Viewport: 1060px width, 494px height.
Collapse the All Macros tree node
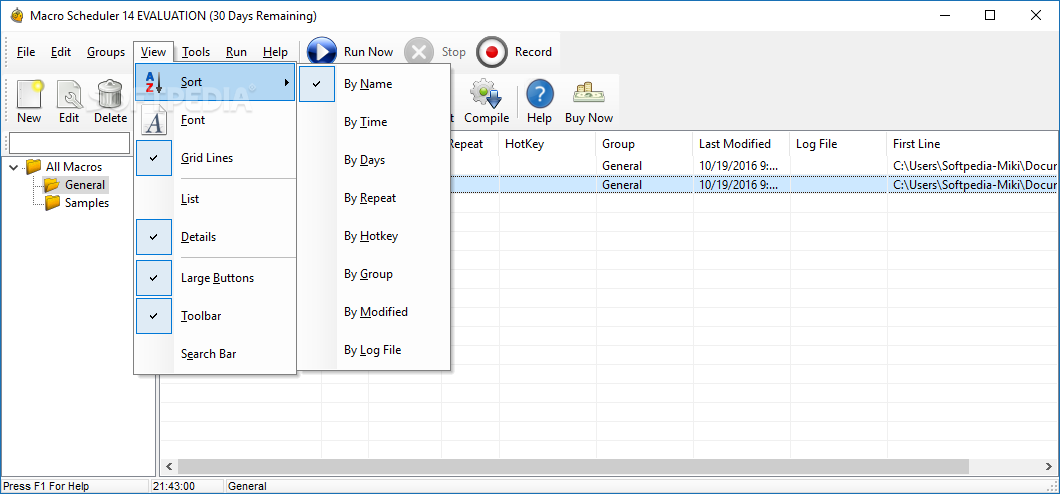[x=14, y=166]
